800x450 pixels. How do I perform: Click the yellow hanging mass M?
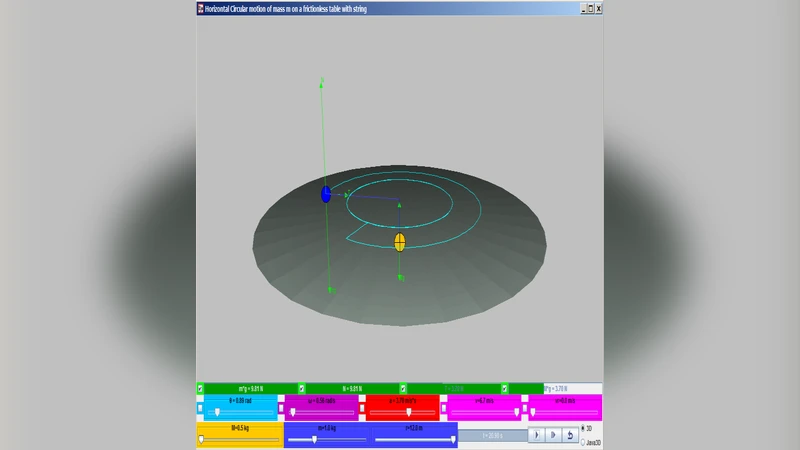pyautogui.click(x=400, y=242)
